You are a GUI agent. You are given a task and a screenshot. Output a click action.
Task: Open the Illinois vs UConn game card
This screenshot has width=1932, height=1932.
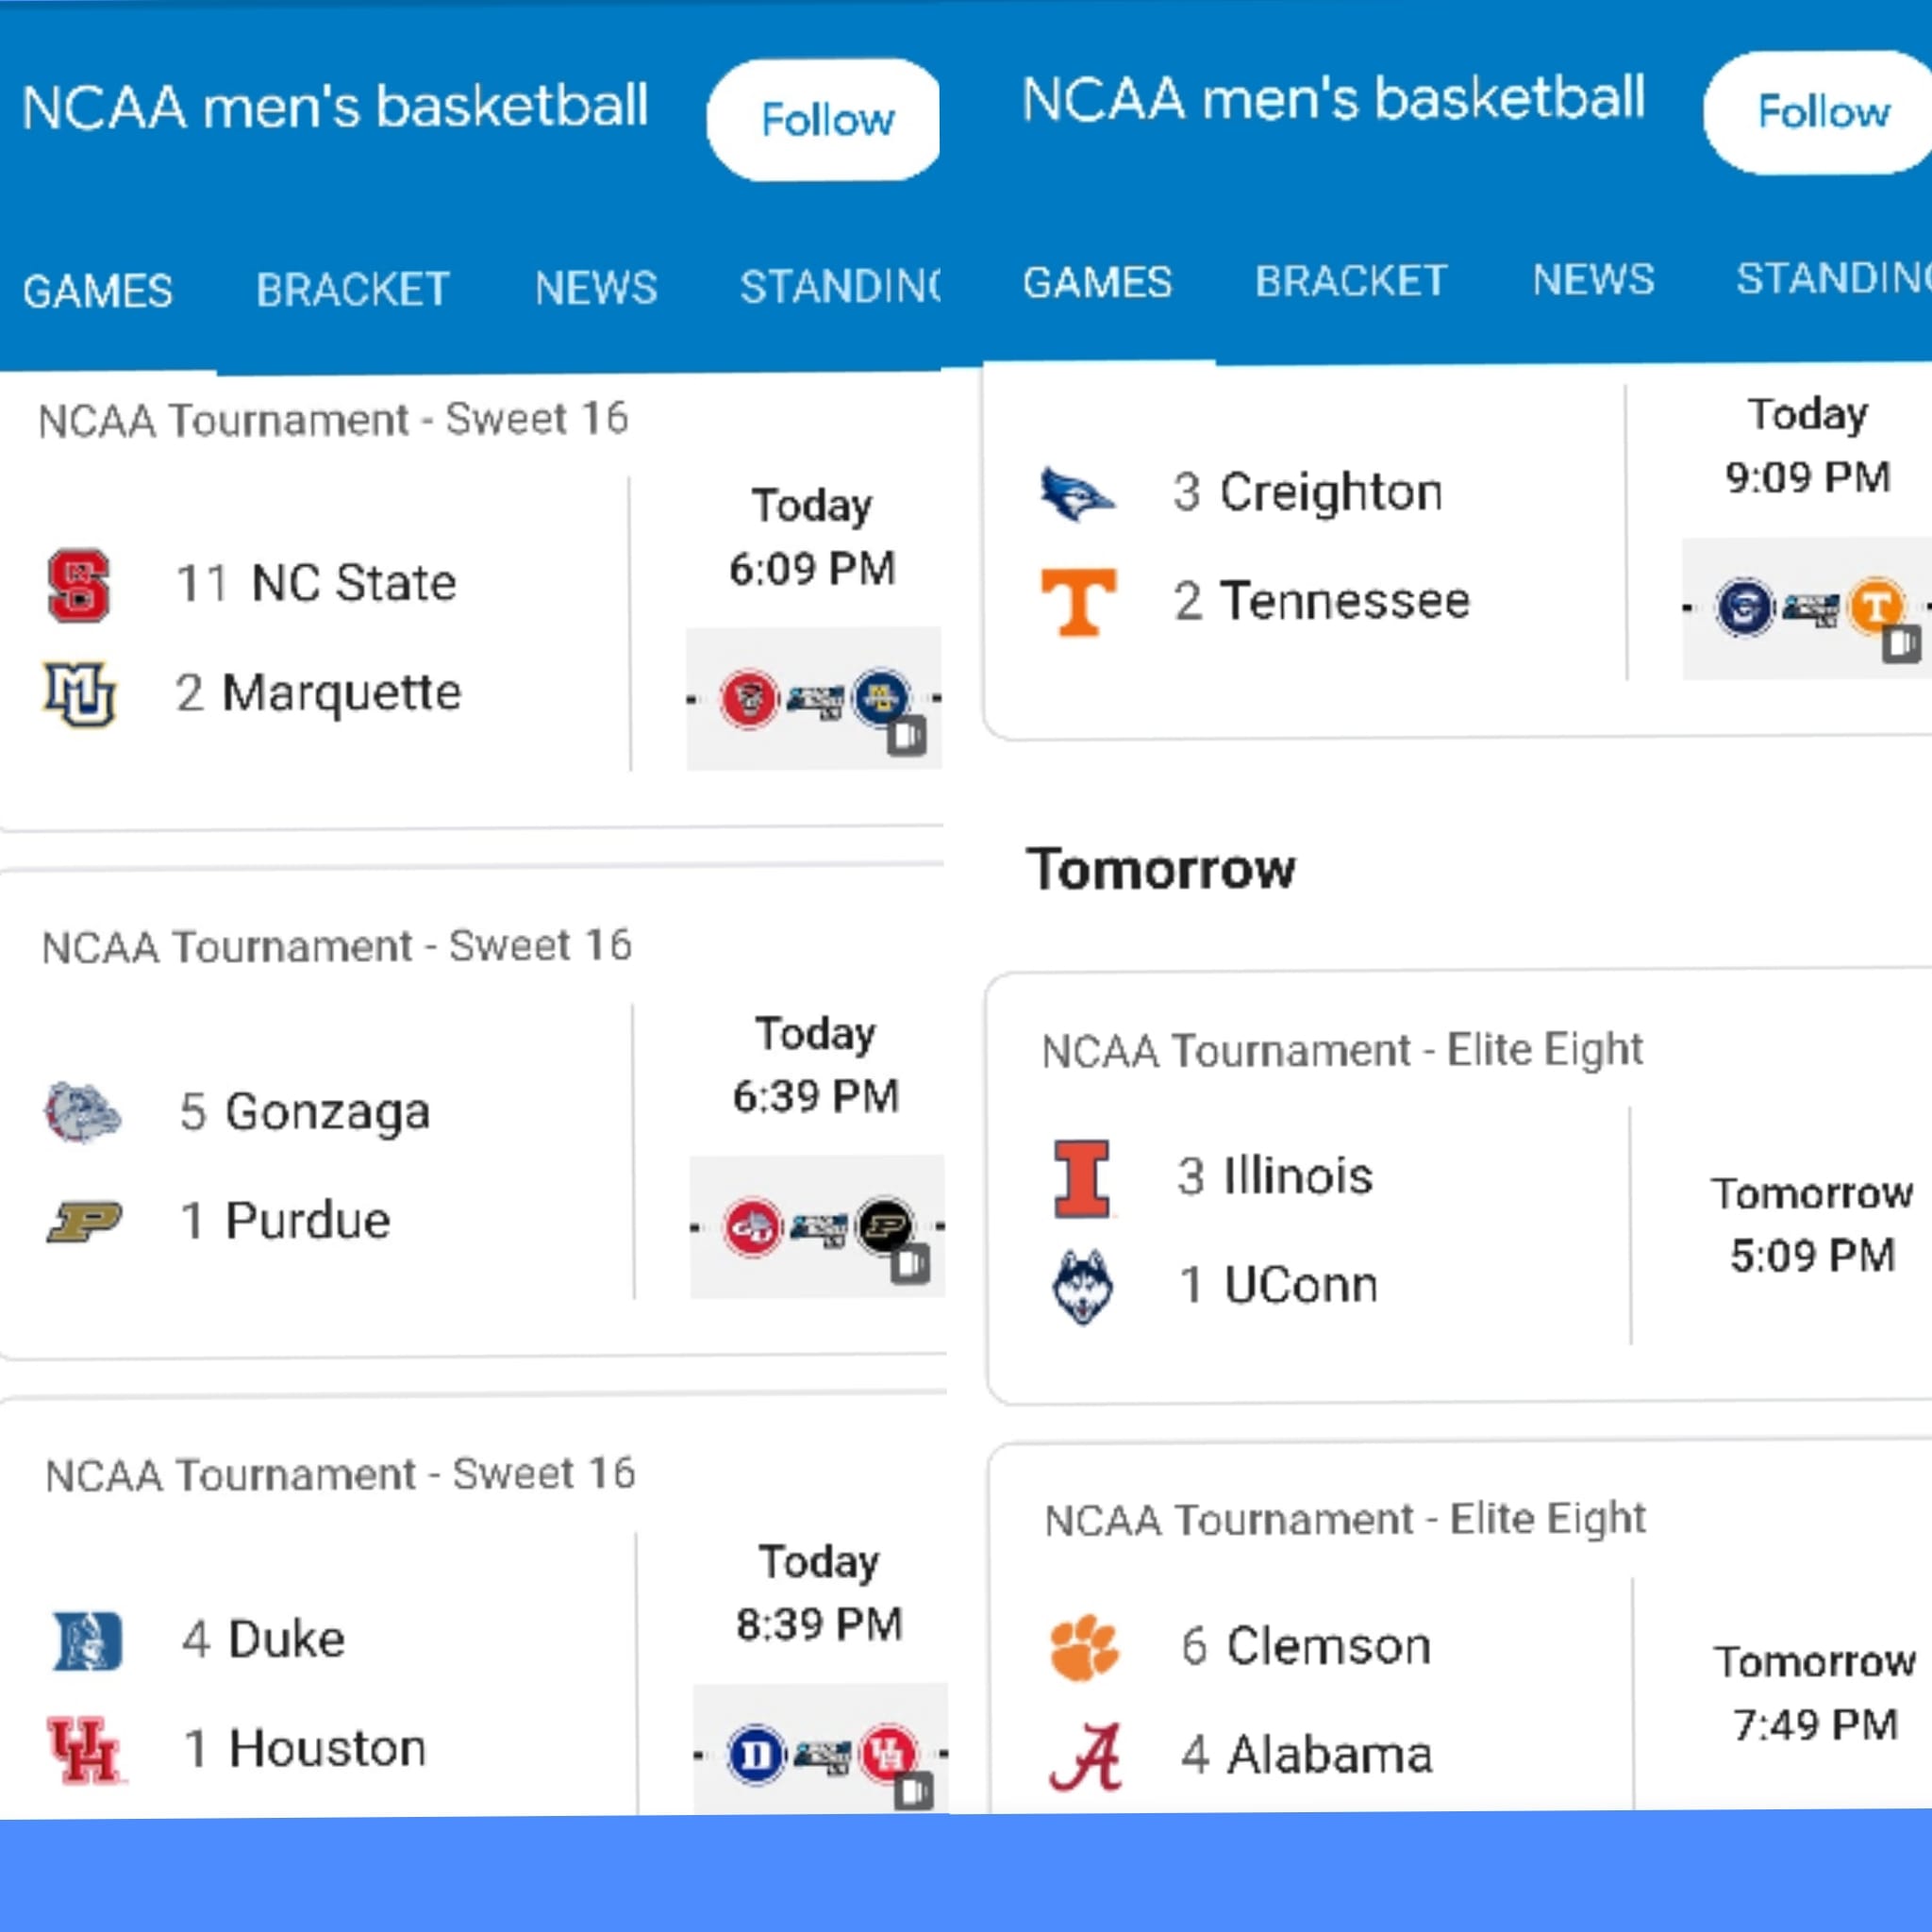click(x=1460, y=1188)
